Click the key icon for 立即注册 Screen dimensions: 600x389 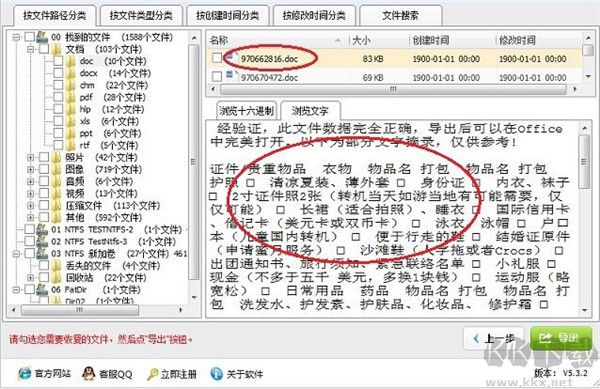(152, 374)
